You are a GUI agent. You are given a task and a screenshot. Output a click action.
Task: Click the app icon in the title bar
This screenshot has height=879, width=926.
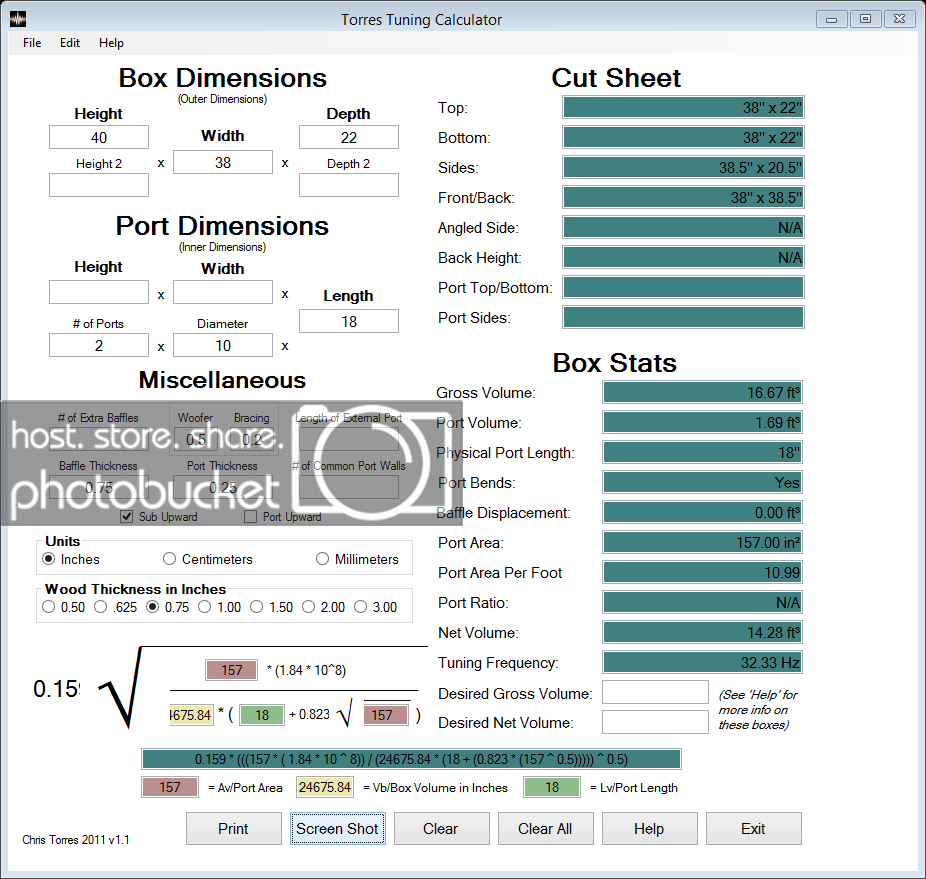click(18, 19)
